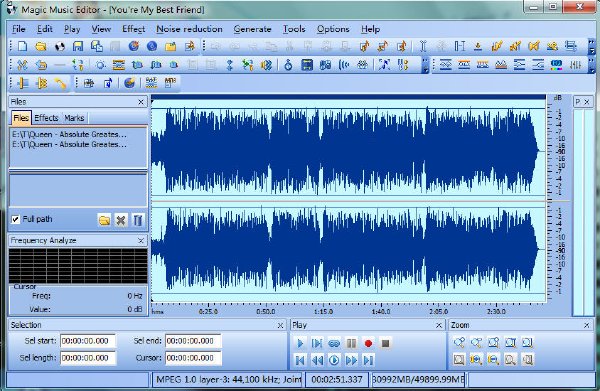600x391 pixels.
Task: Close the Play panel
Action: coord(439,325)
